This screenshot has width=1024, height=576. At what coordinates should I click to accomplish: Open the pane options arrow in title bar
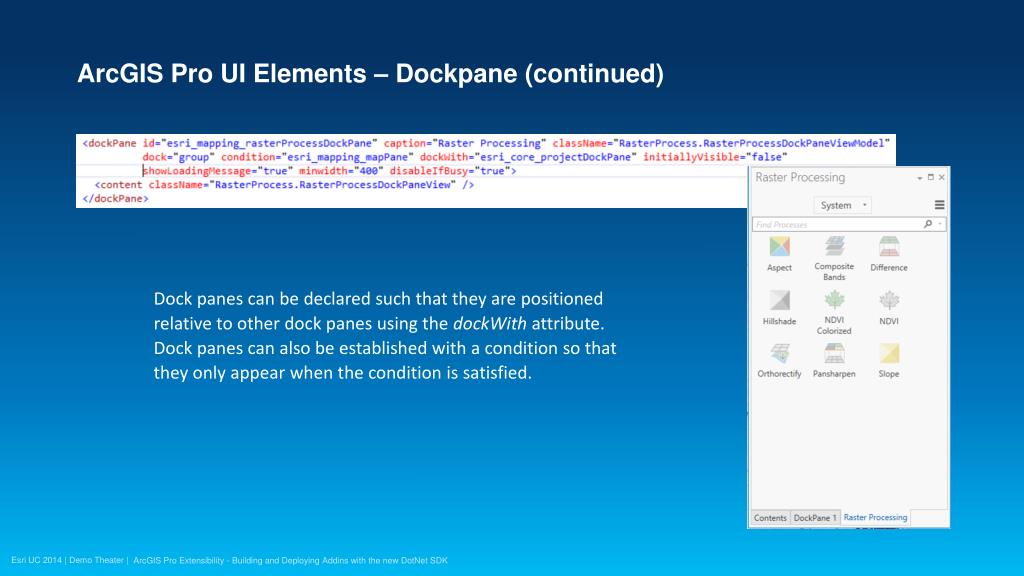point(920,178)
